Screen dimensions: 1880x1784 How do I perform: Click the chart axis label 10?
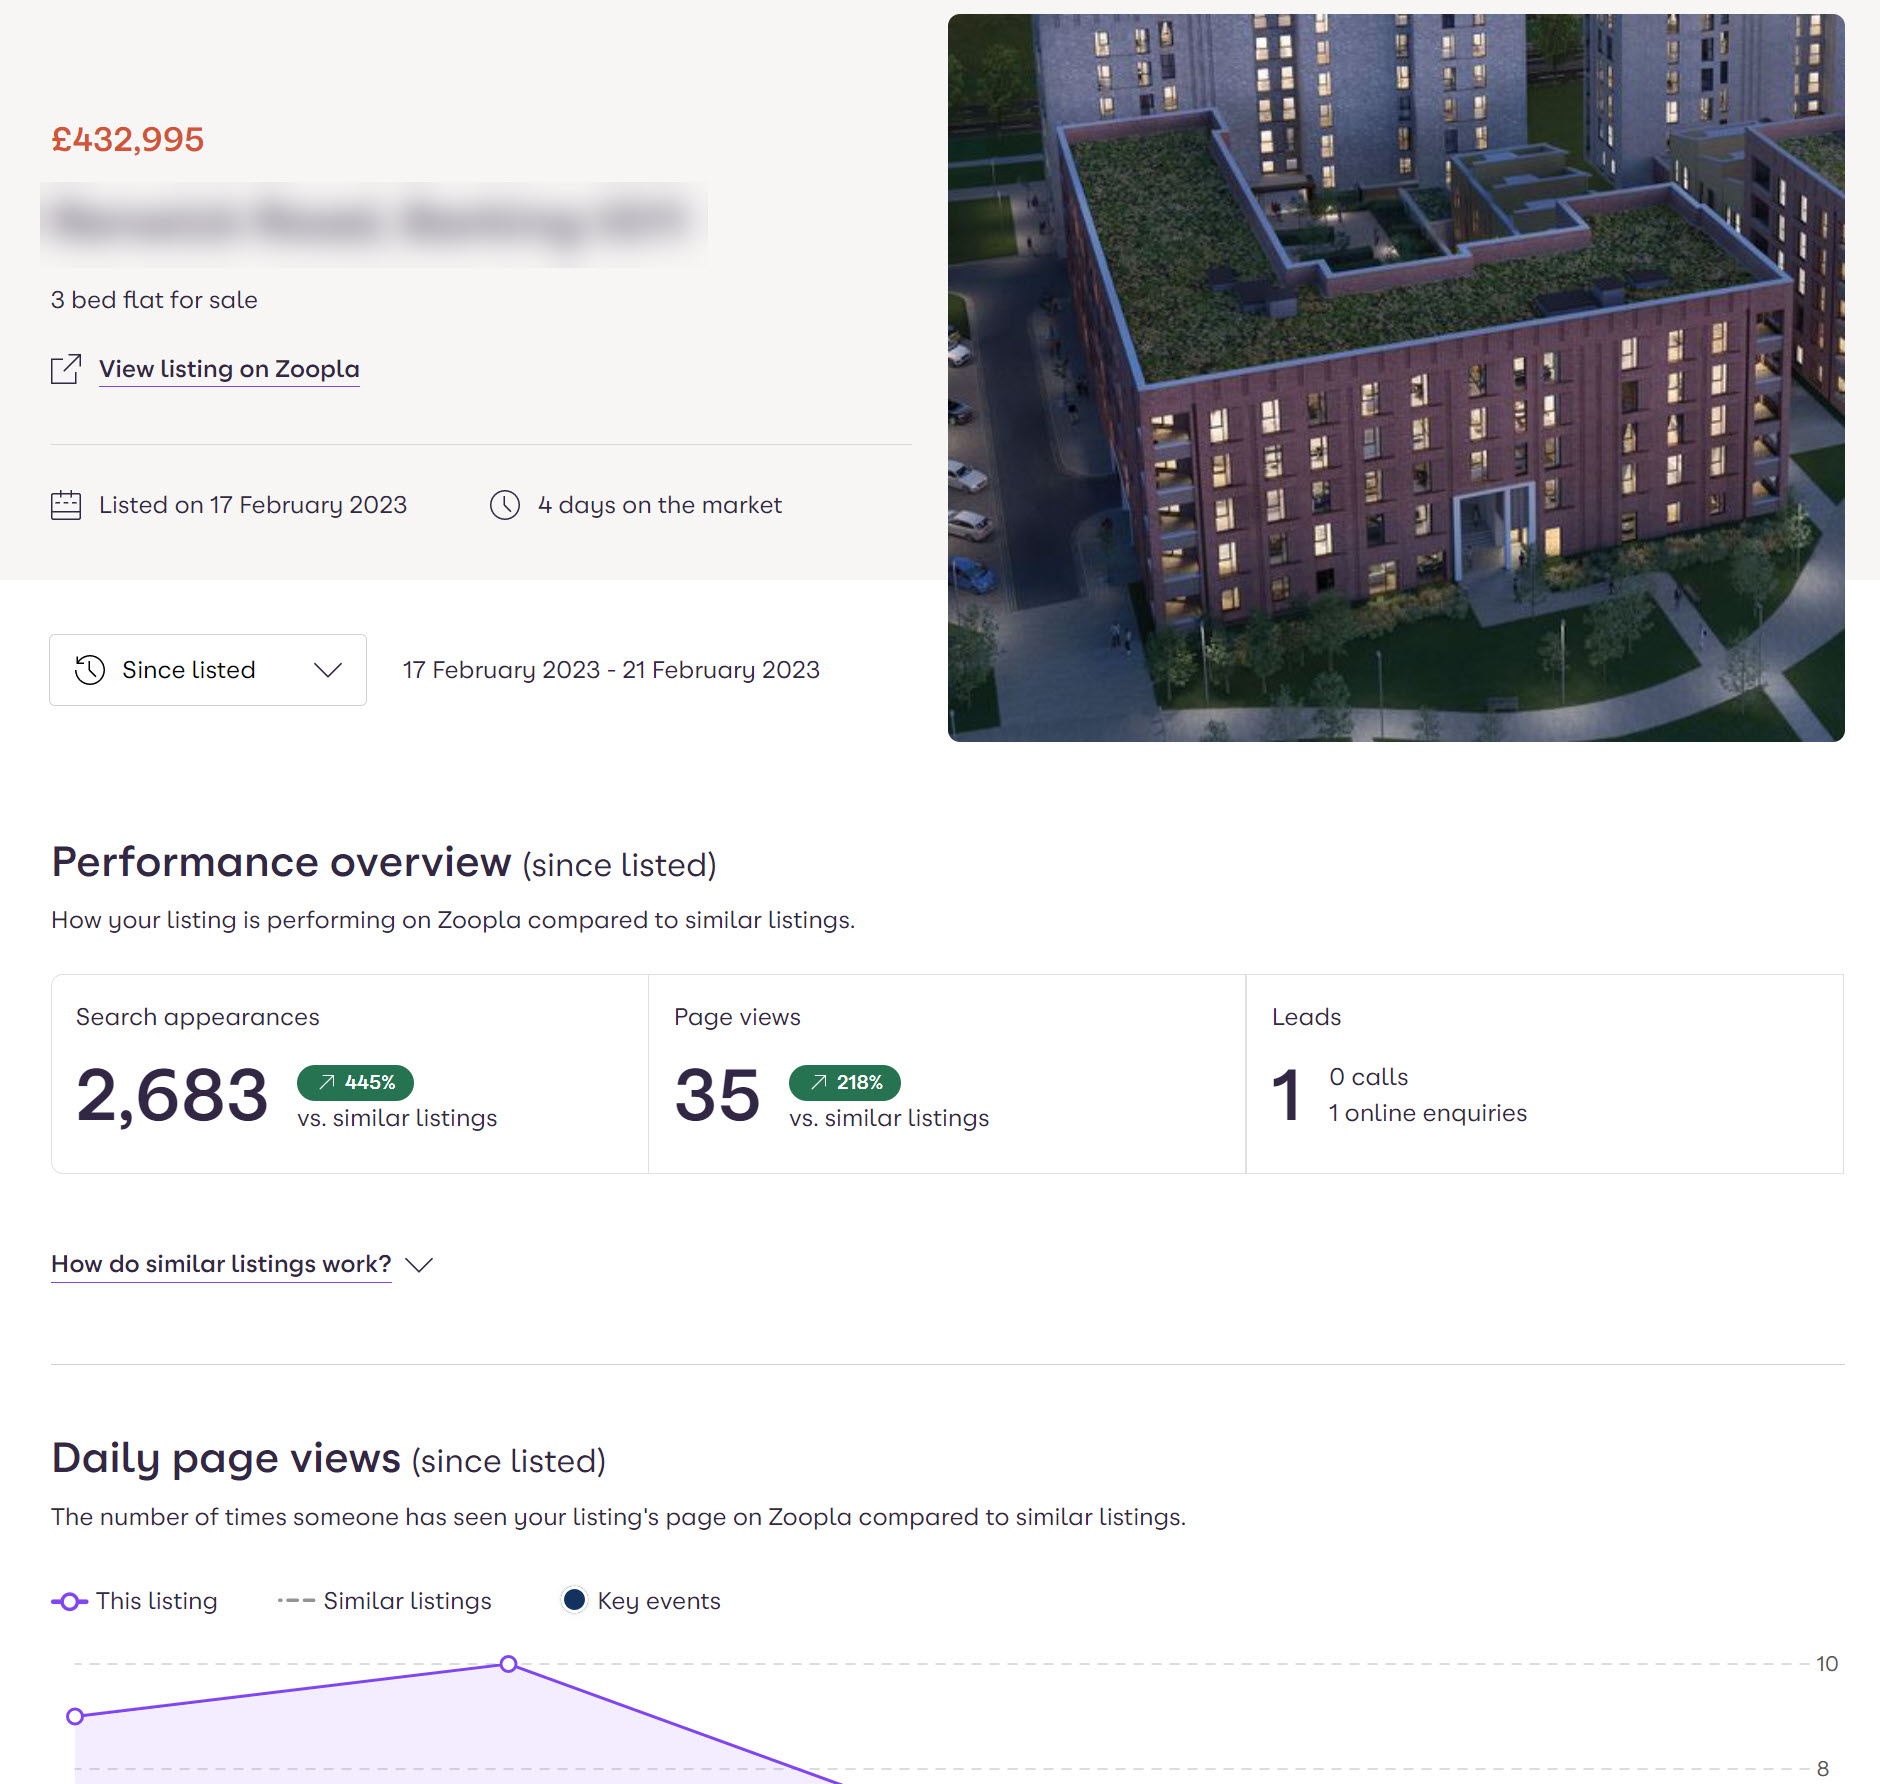coord(1827,1664)
